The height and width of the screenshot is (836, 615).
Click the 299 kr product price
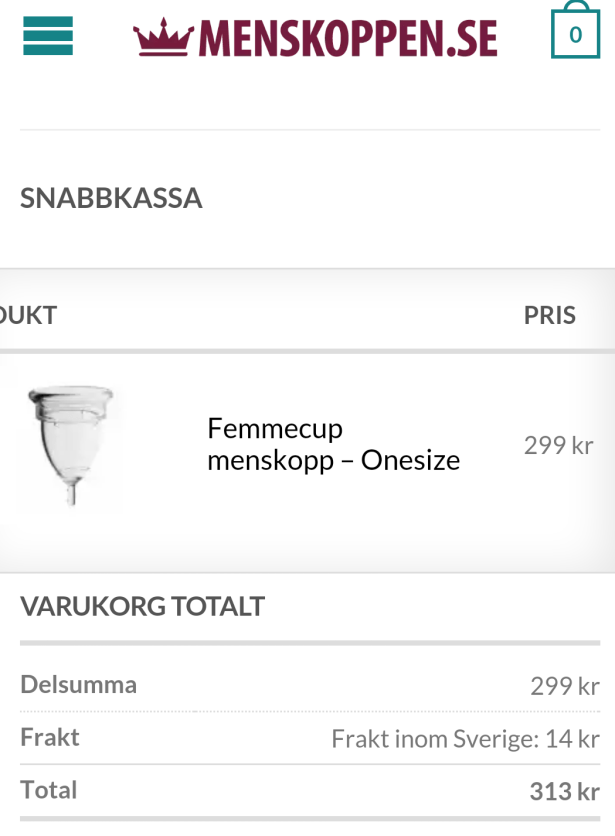point(558,445)
